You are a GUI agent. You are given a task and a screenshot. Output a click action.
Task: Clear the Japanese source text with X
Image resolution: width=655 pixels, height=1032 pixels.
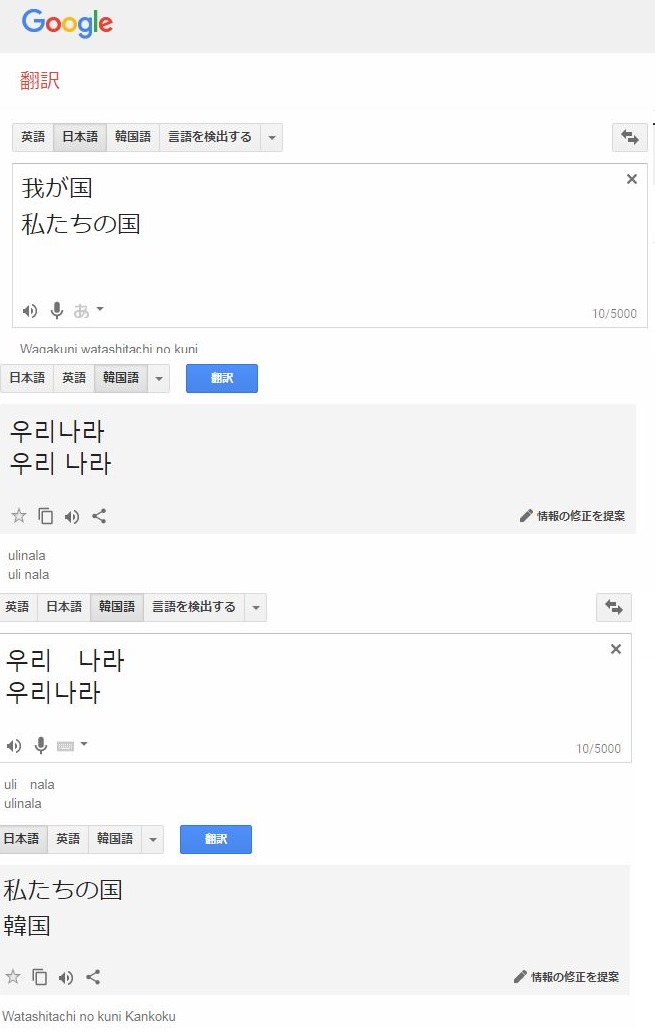coord(631,179)
